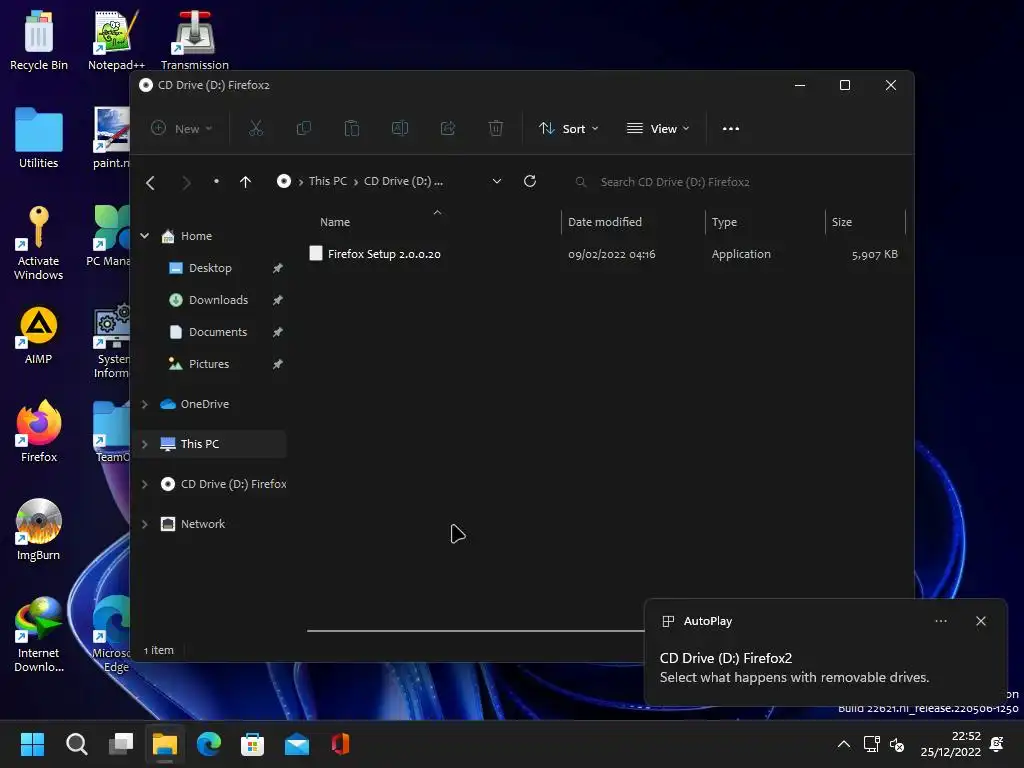Launch AIMP from the desktop
The width and height of the screenshot is (1024, 768).
click(x=39, y=335)
